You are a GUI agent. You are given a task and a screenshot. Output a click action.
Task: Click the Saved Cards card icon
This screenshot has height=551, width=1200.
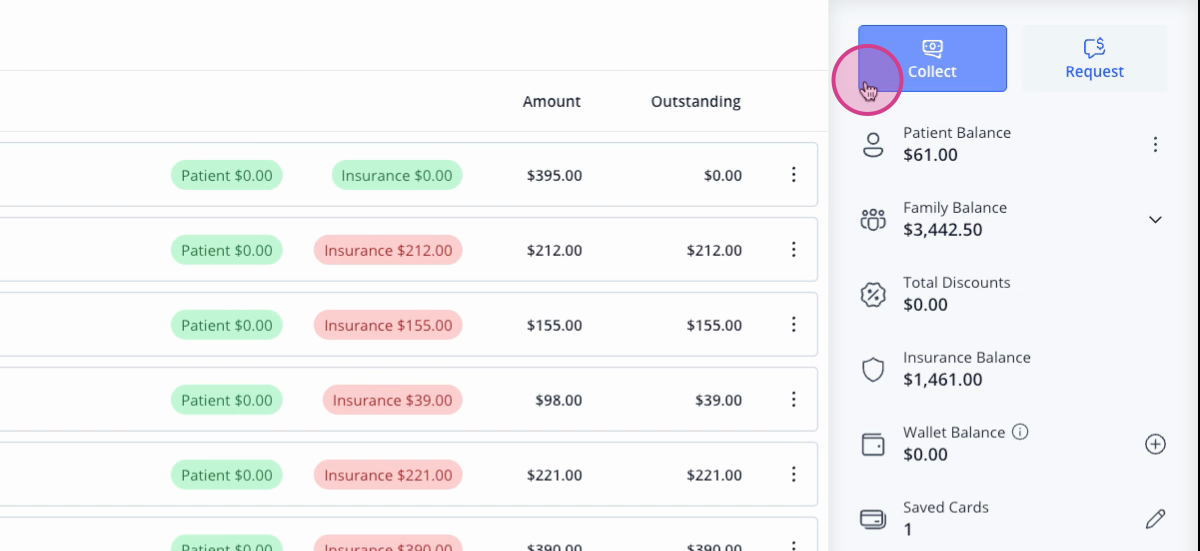tap(873, 519)
